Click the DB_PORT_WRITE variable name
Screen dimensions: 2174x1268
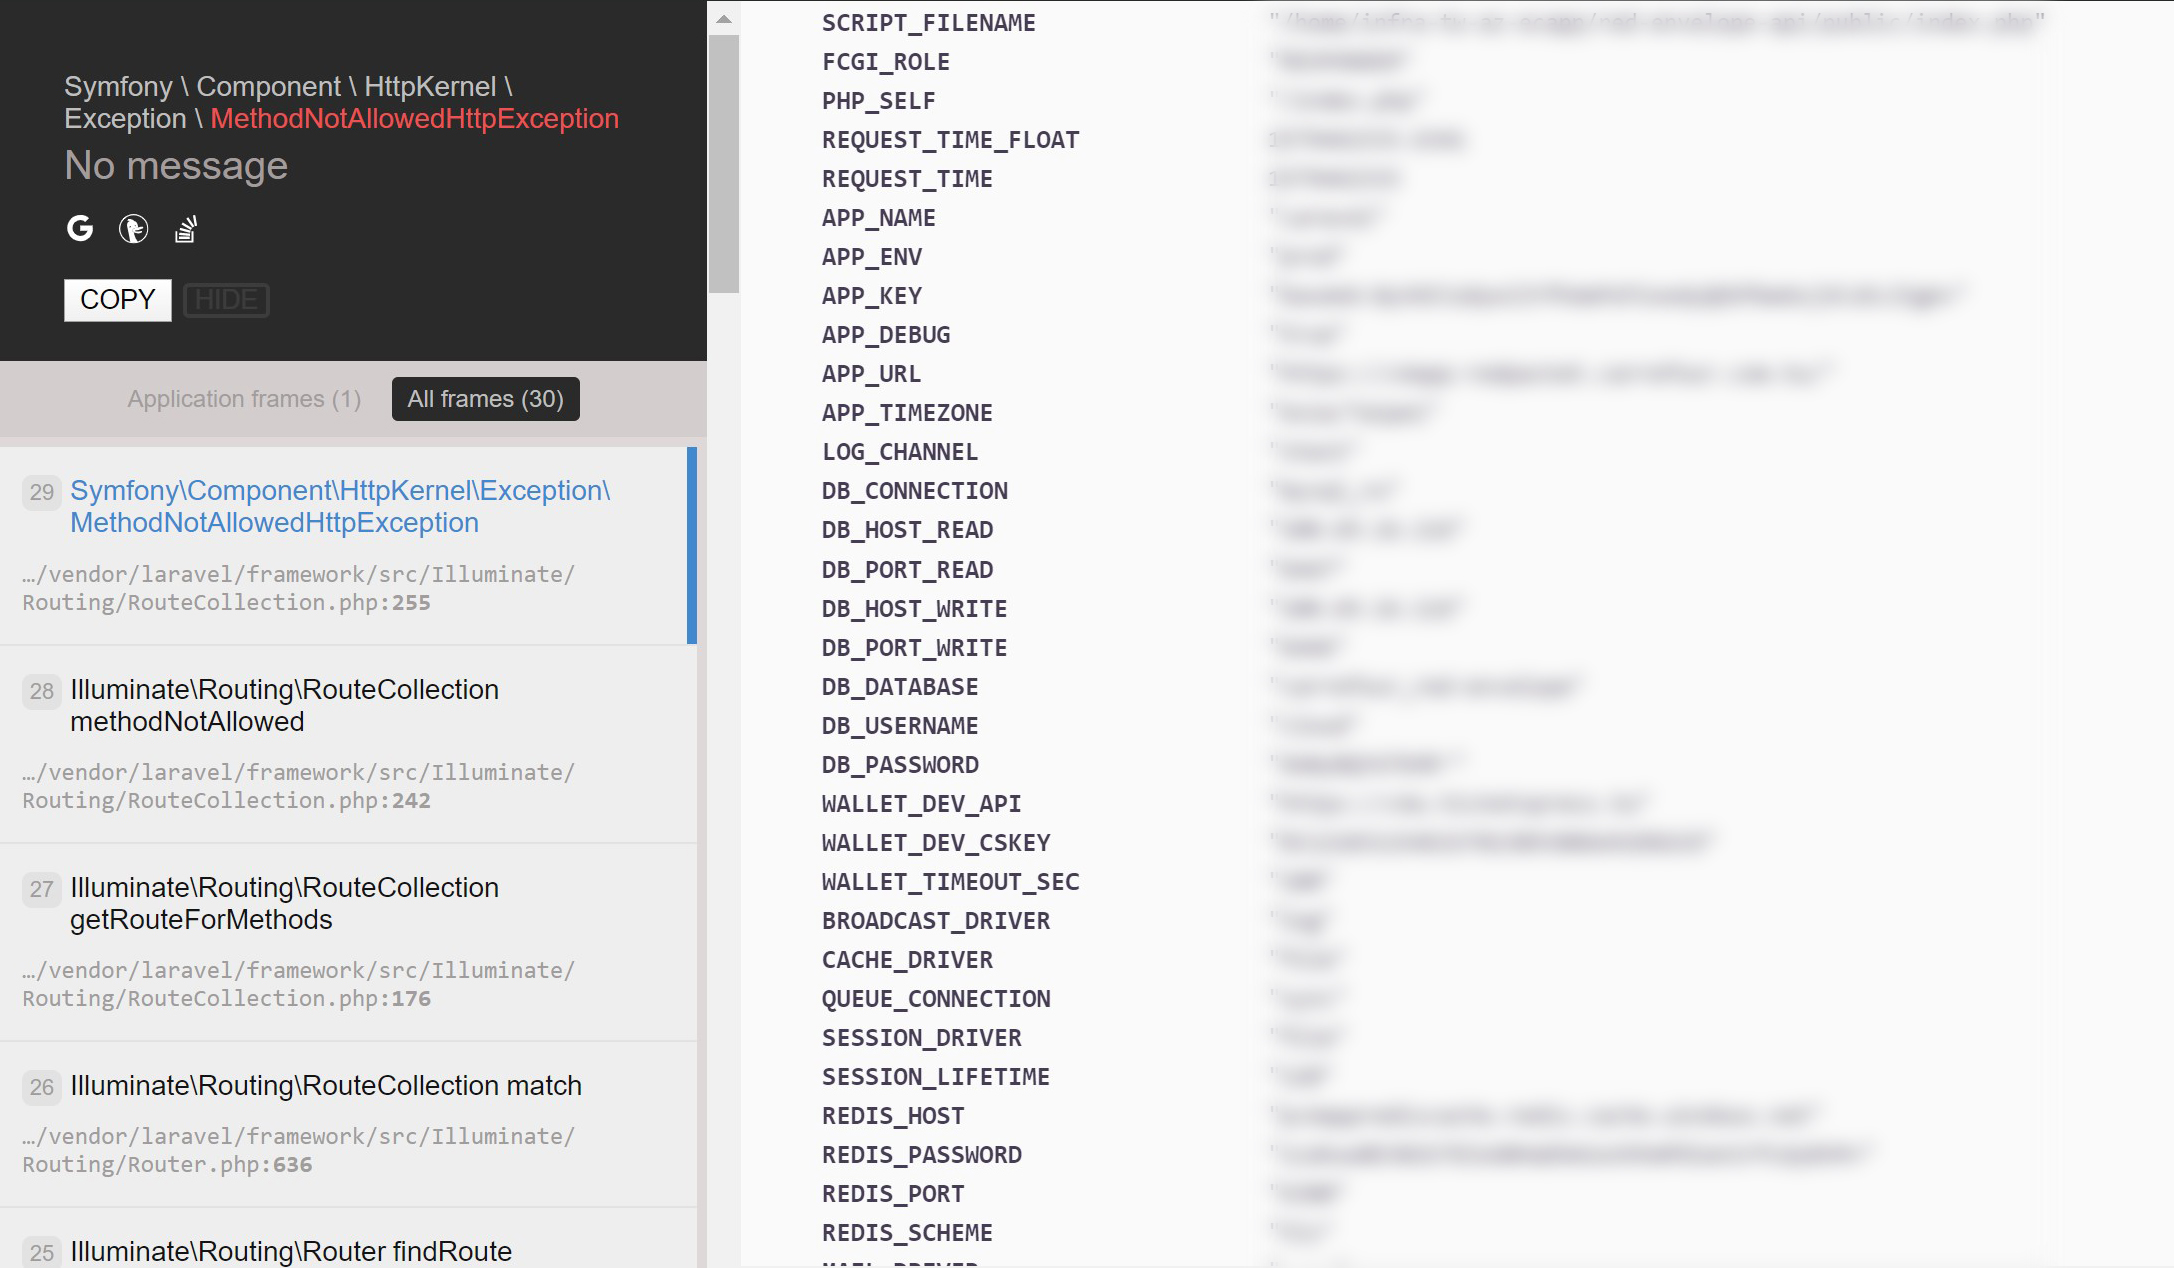click(915, 648)
